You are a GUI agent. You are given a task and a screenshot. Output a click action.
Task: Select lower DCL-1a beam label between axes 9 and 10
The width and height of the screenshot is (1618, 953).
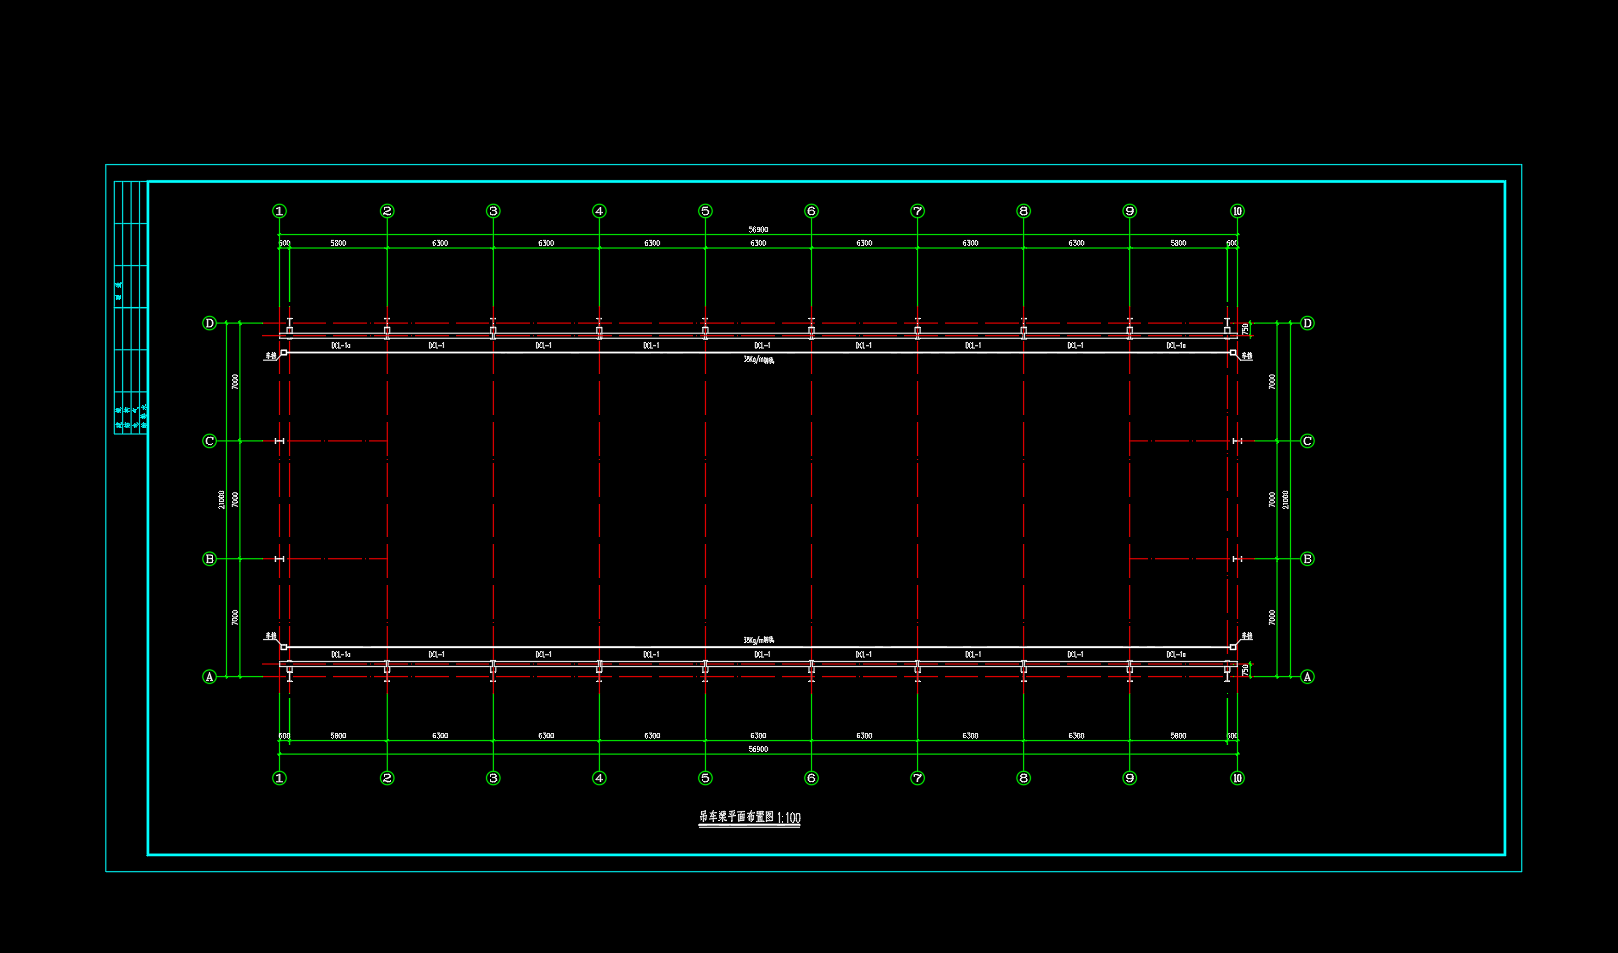tap(1176, 655)
